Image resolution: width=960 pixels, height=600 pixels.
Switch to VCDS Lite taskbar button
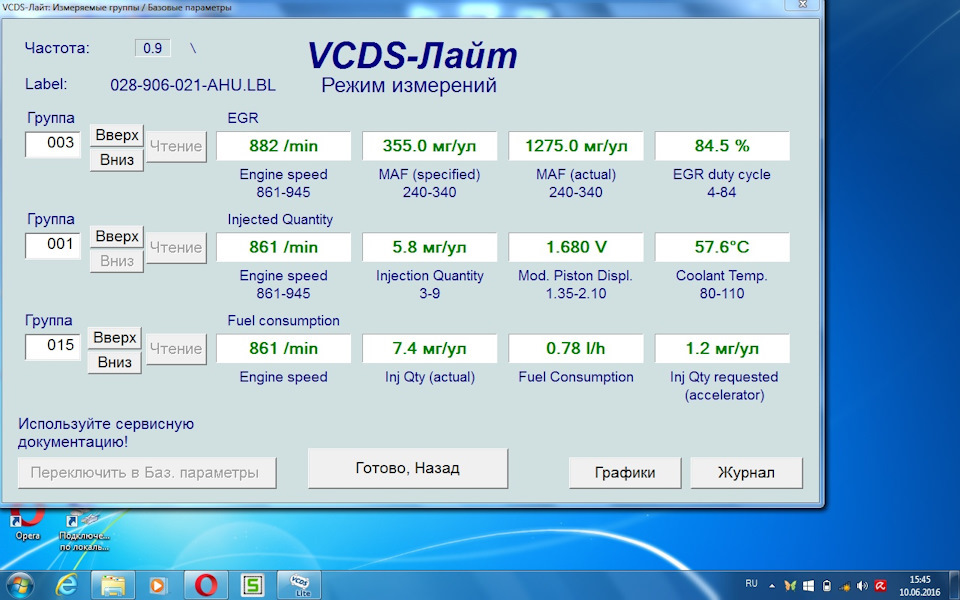299,586
